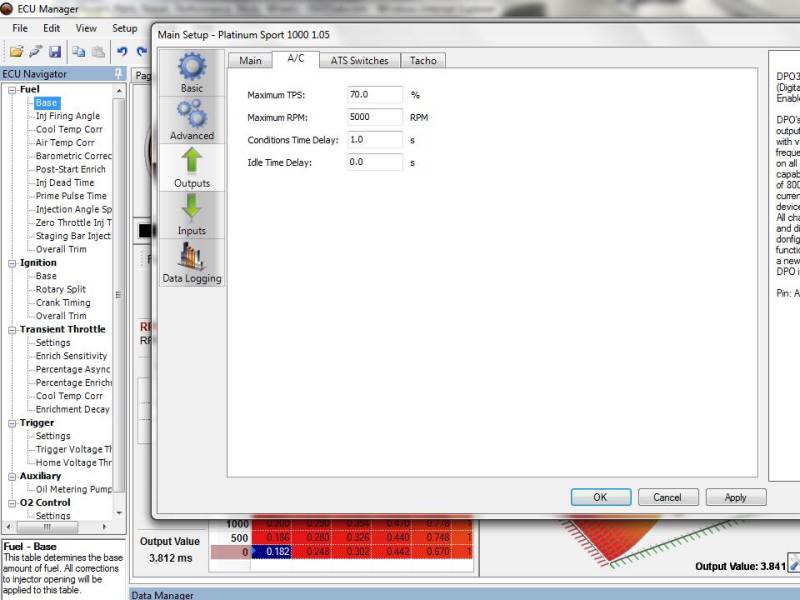Open the File menu
Image resolution: width=800 pixels, height=600 pixels.
point(20,28)
